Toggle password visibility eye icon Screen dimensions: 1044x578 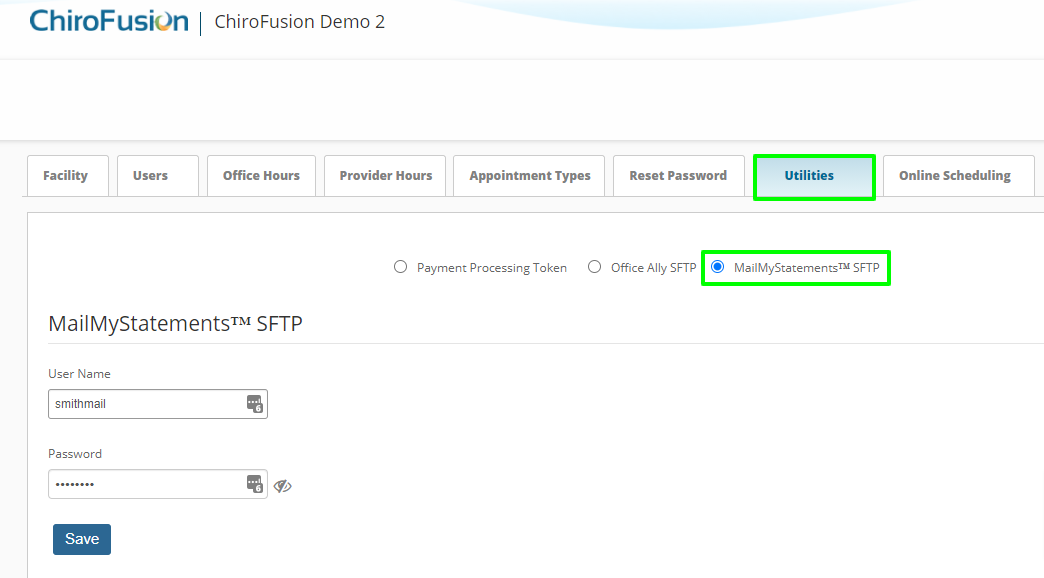tap(282, 486)
